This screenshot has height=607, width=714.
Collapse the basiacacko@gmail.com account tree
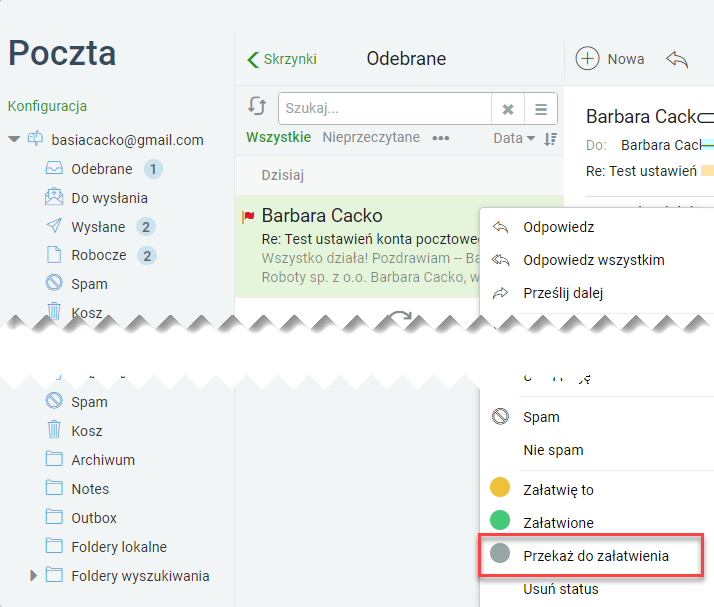pyautogui.click(x=14, y=139)
